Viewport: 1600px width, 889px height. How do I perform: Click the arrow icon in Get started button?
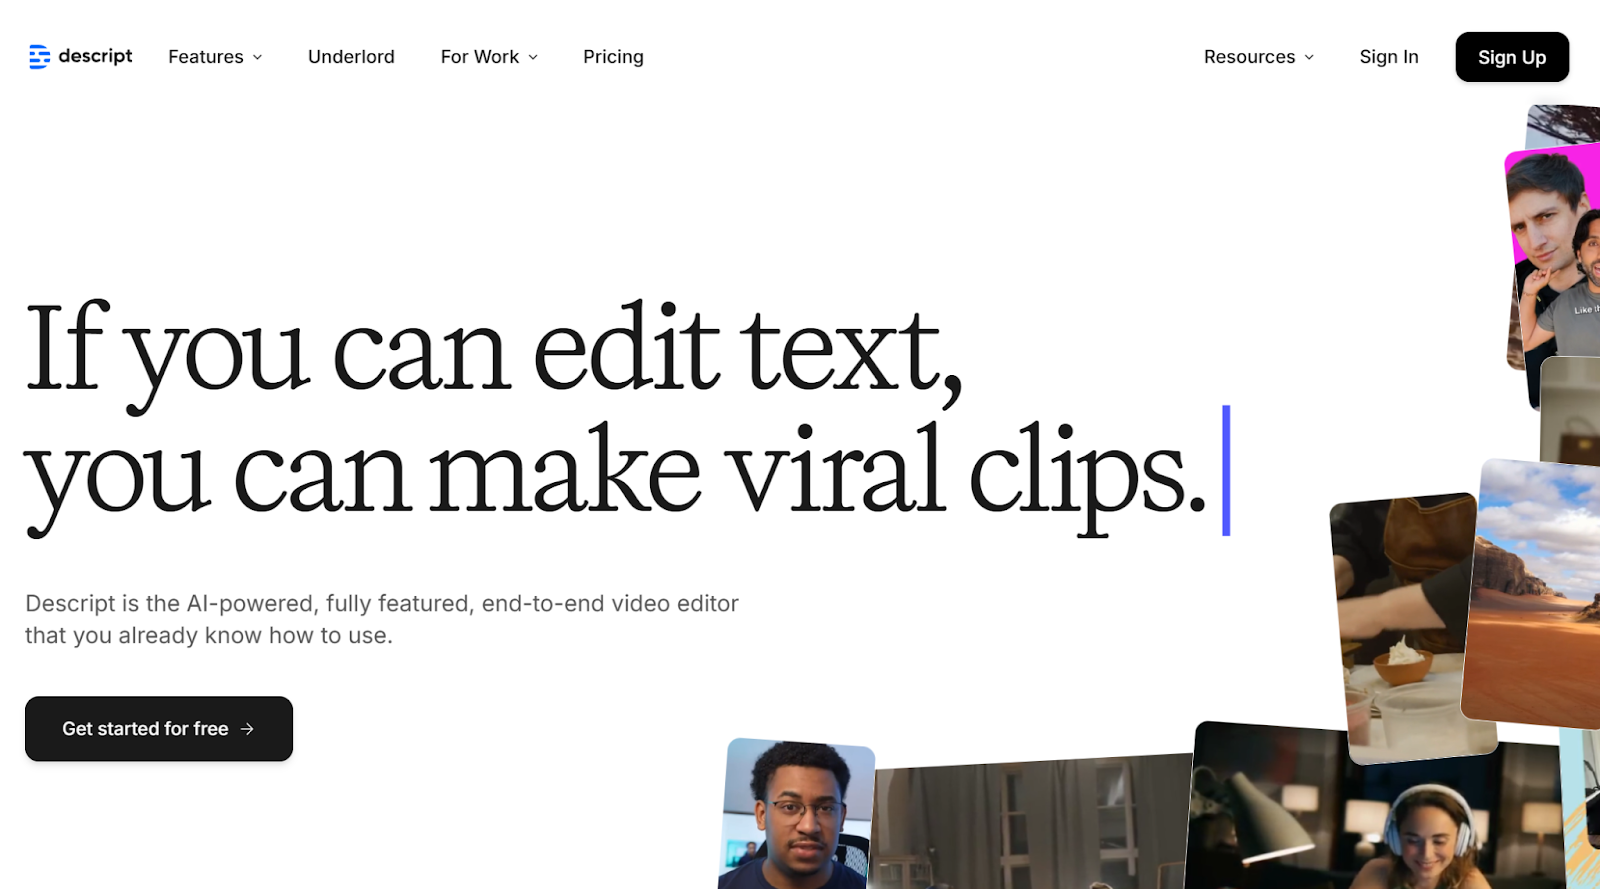pyautogui.click(x=248, y=729)
